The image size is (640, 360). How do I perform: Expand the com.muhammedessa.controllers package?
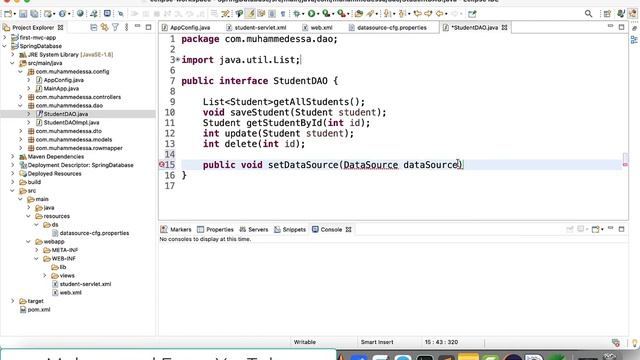pos(21,97)
